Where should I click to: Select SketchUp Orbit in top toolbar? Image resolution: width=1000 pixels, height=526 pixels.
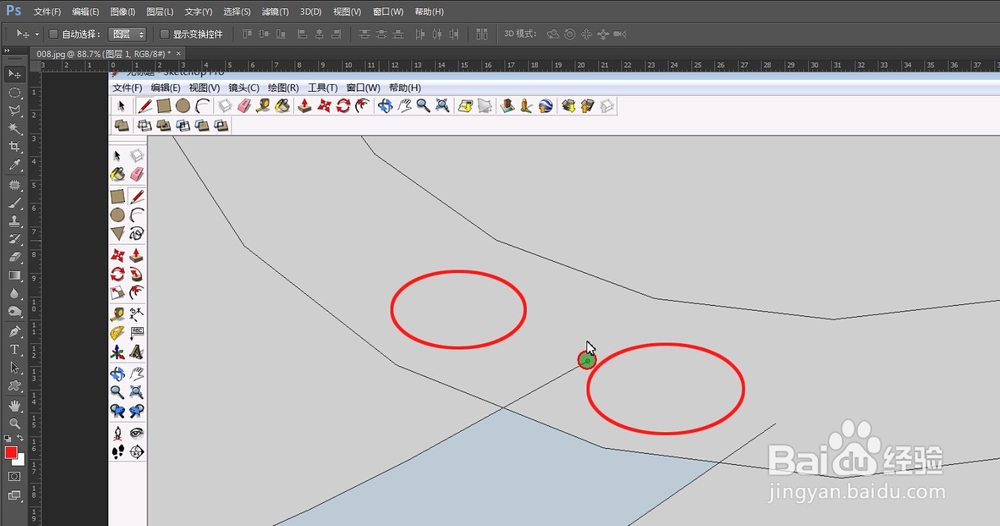pyautogui.click(x=385, y=106)
